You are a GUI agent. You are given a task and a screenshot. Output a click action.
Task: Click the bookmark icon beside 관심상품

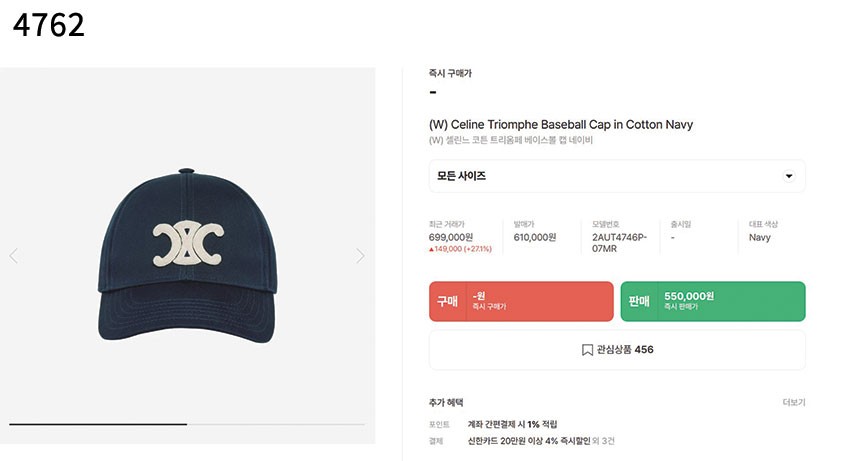587,350
